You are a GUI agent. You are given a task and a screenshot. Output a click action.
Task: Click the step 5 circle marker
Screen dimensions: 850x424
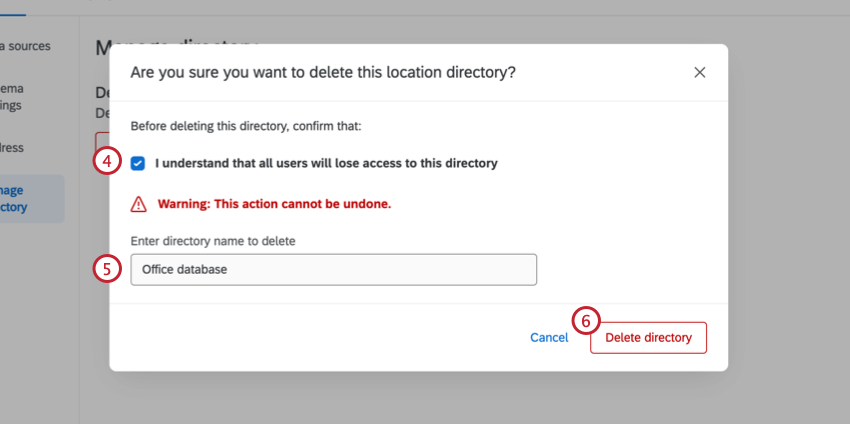(x=108, y=269)
